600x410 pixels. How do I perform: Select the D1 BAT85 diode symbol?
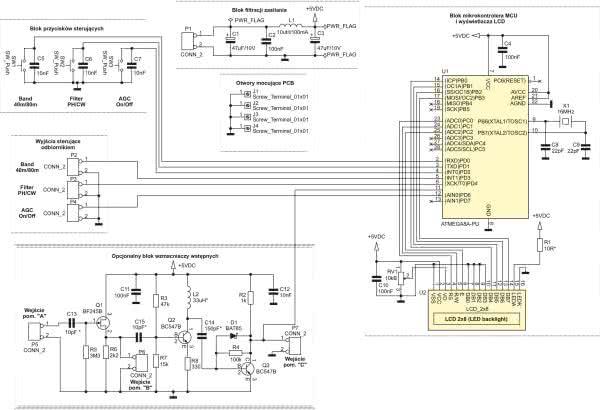coord(232,334)
